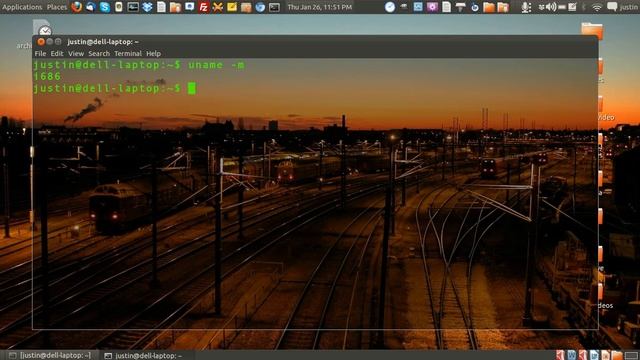Open the yellow sticky notes launcher
Image resolution: width=640 pixels, height=360 pixels.
click(232, 7)
